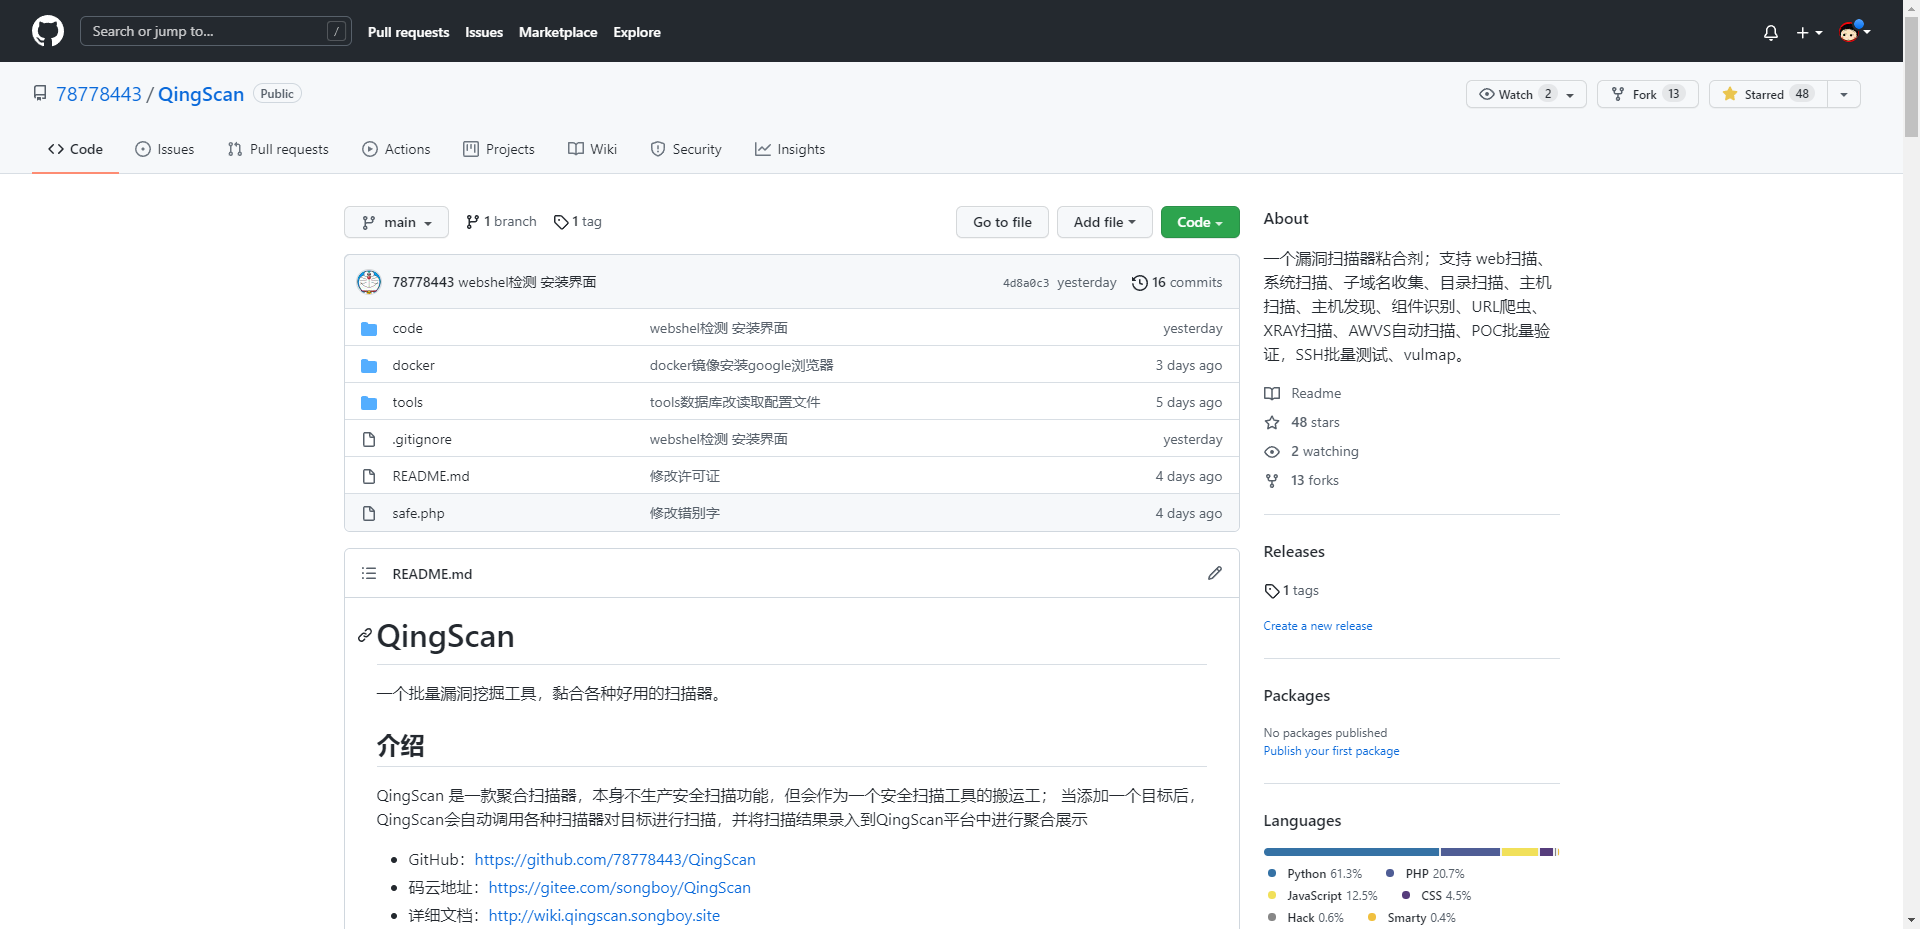The height and width of the screenshot is (929, 1920).
Task: Click the code folder icon
Action: point(369,328)
